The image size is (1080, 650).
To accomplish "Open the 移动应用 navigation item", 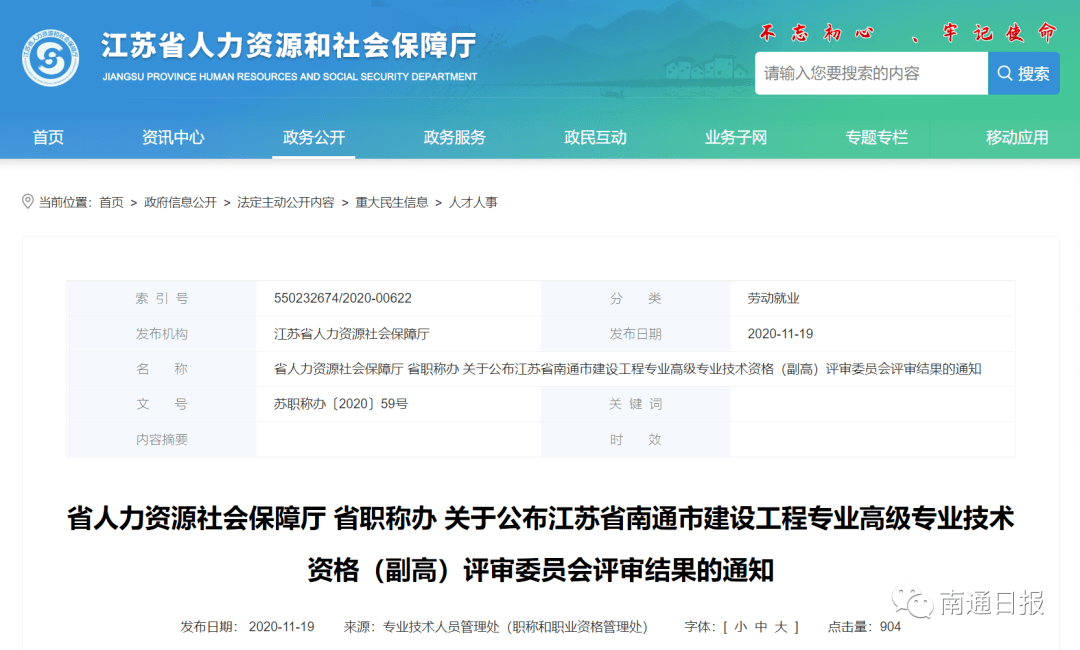I will [x=1017, y=138].
